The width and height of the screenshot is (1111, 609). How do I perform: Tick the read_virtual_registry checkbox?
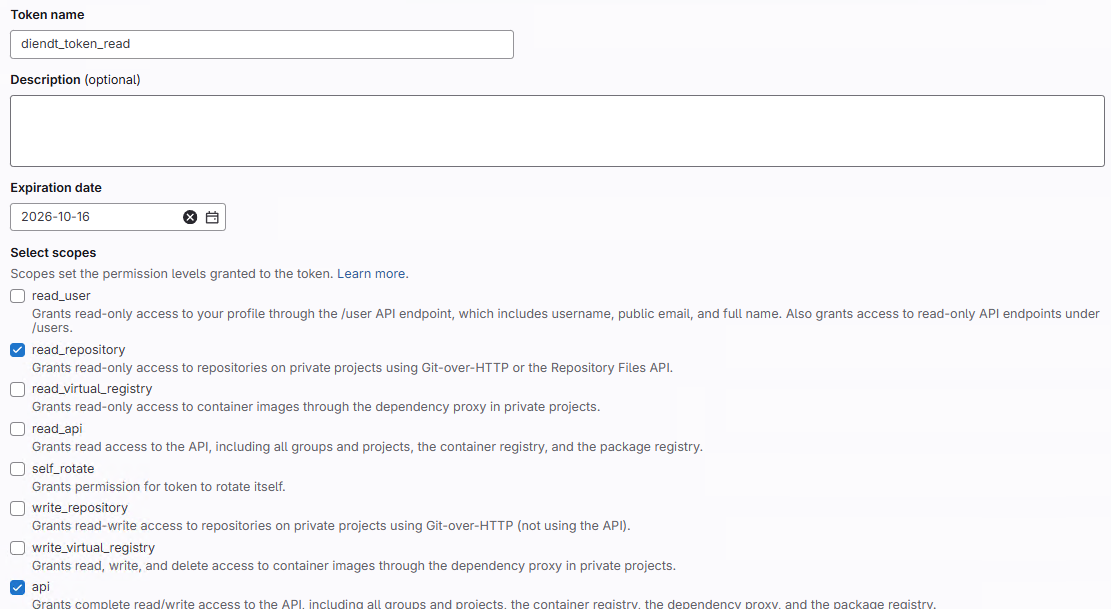[x=17, y=389]
